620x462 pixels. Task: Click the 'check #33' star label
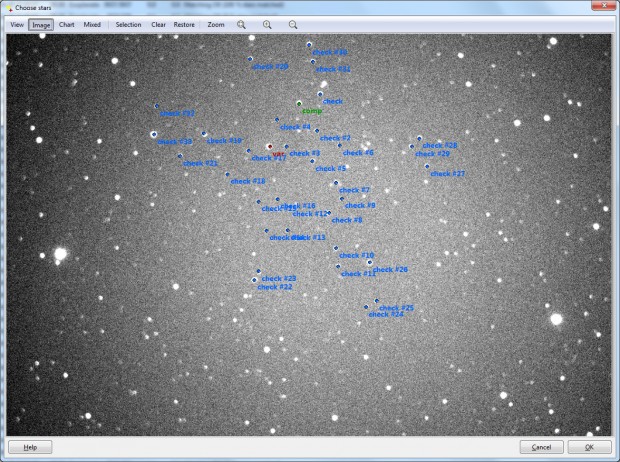coord(174,142)
